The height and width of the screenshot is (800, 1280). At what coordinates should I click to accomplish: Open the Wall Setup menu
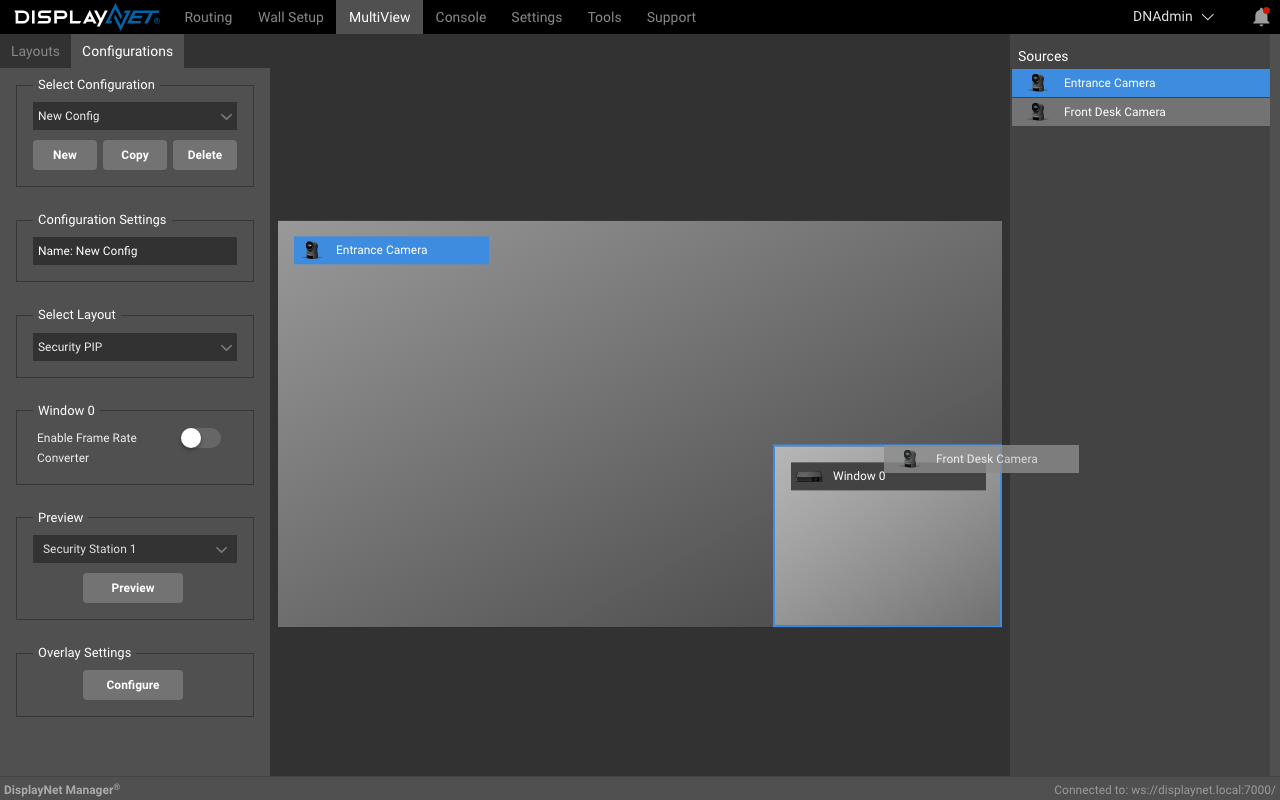click(291, 17)
